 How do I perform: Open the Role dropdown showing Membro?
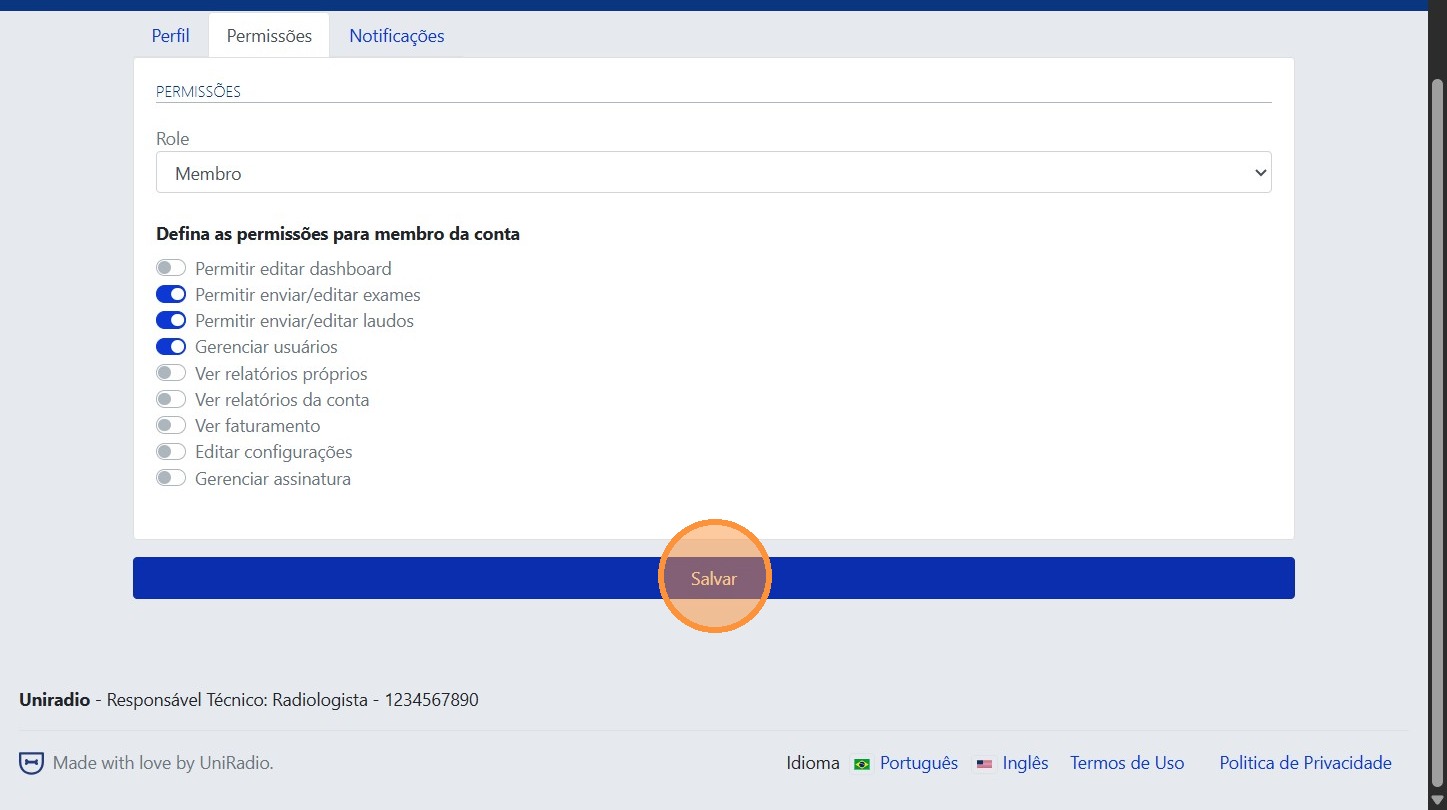(x=713, y=173)
